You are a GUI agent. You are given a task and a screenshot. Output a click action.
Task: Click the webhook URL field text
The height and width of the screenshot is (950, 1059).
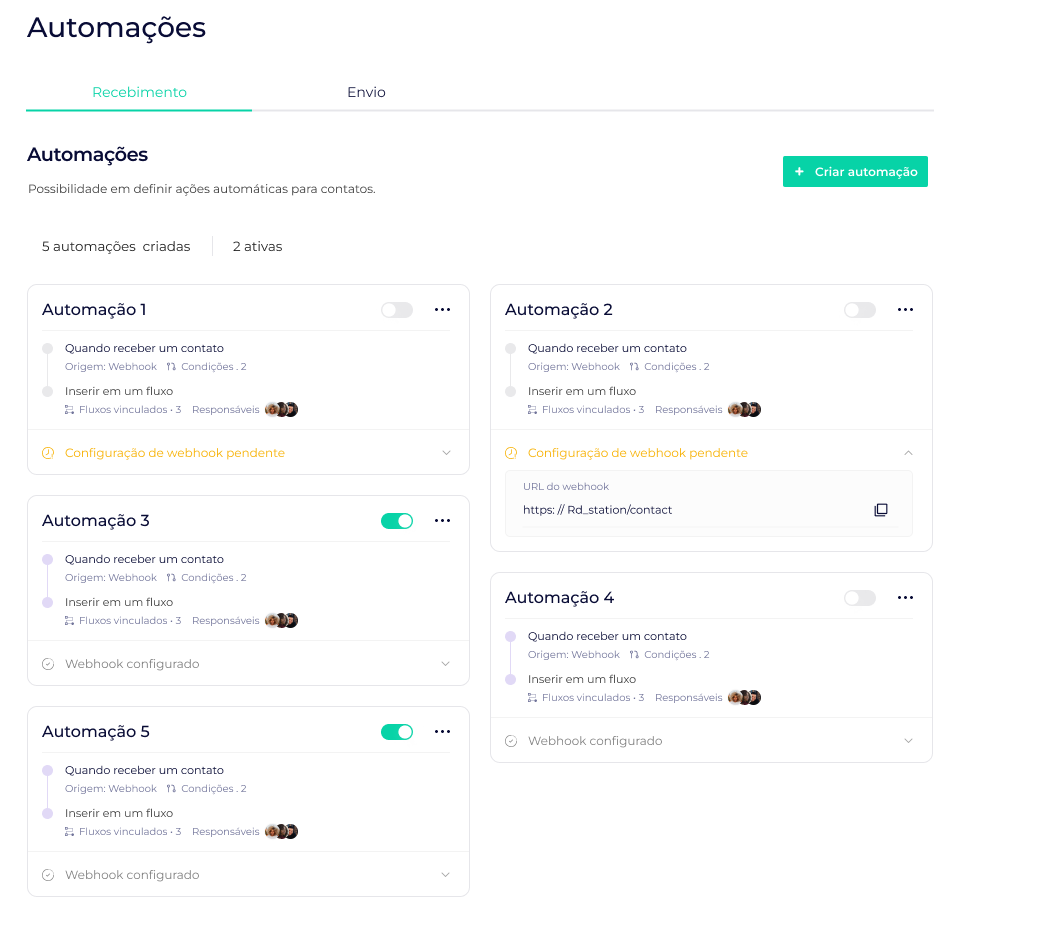pos(597,510)
